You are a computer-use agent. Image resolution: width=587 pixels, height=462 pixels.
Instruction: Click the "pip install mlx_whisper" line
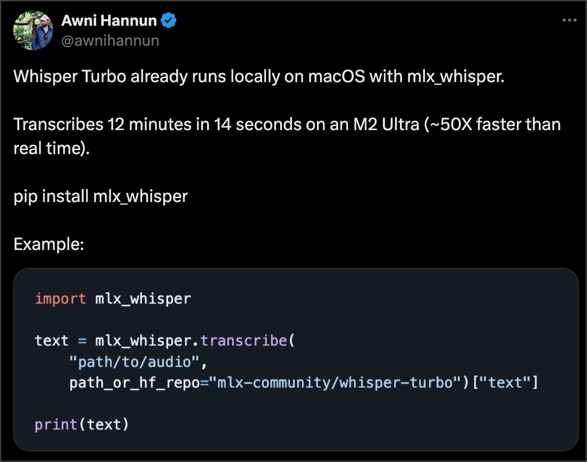pyautogui.click(x=101, y=197)
